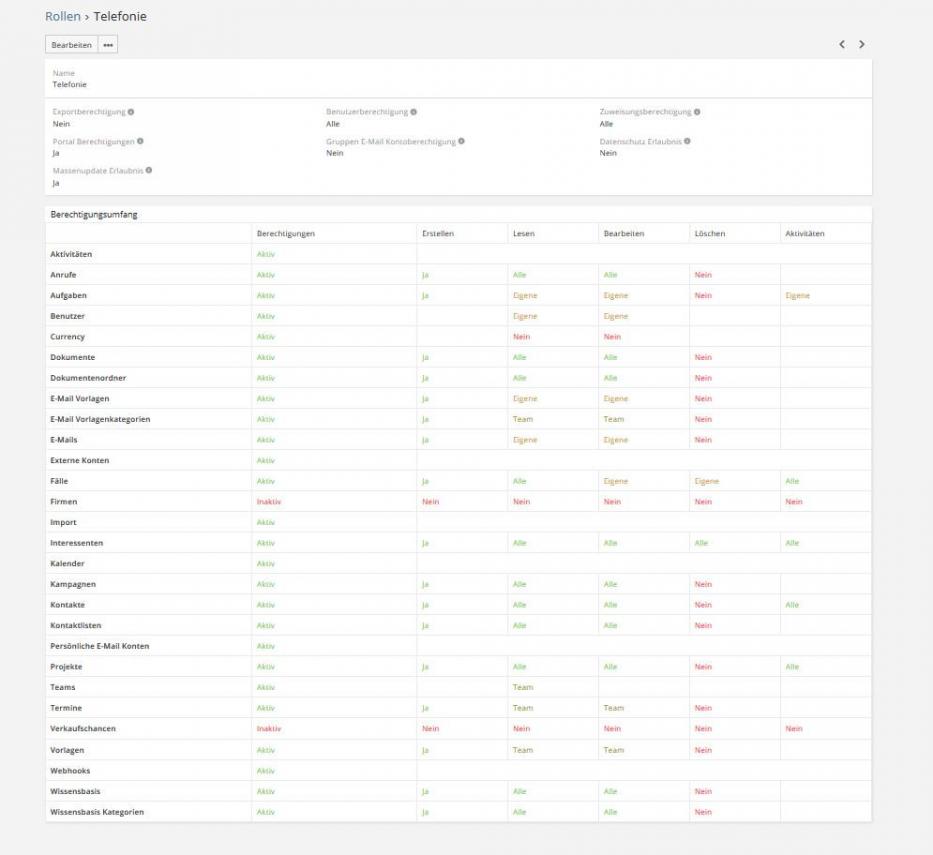
Task: Click info icon for Gruppen E-Mail Kontoberechtigung
Action: point(461,141)
